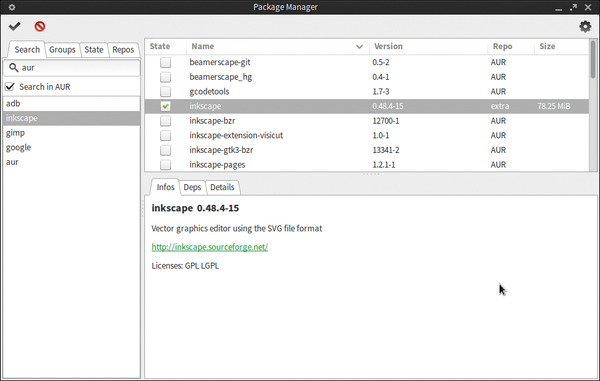The height and width of the screenshot is (381, 600).
Task: Apply pending changes with the checkmark icon
Action: [15, 26]
